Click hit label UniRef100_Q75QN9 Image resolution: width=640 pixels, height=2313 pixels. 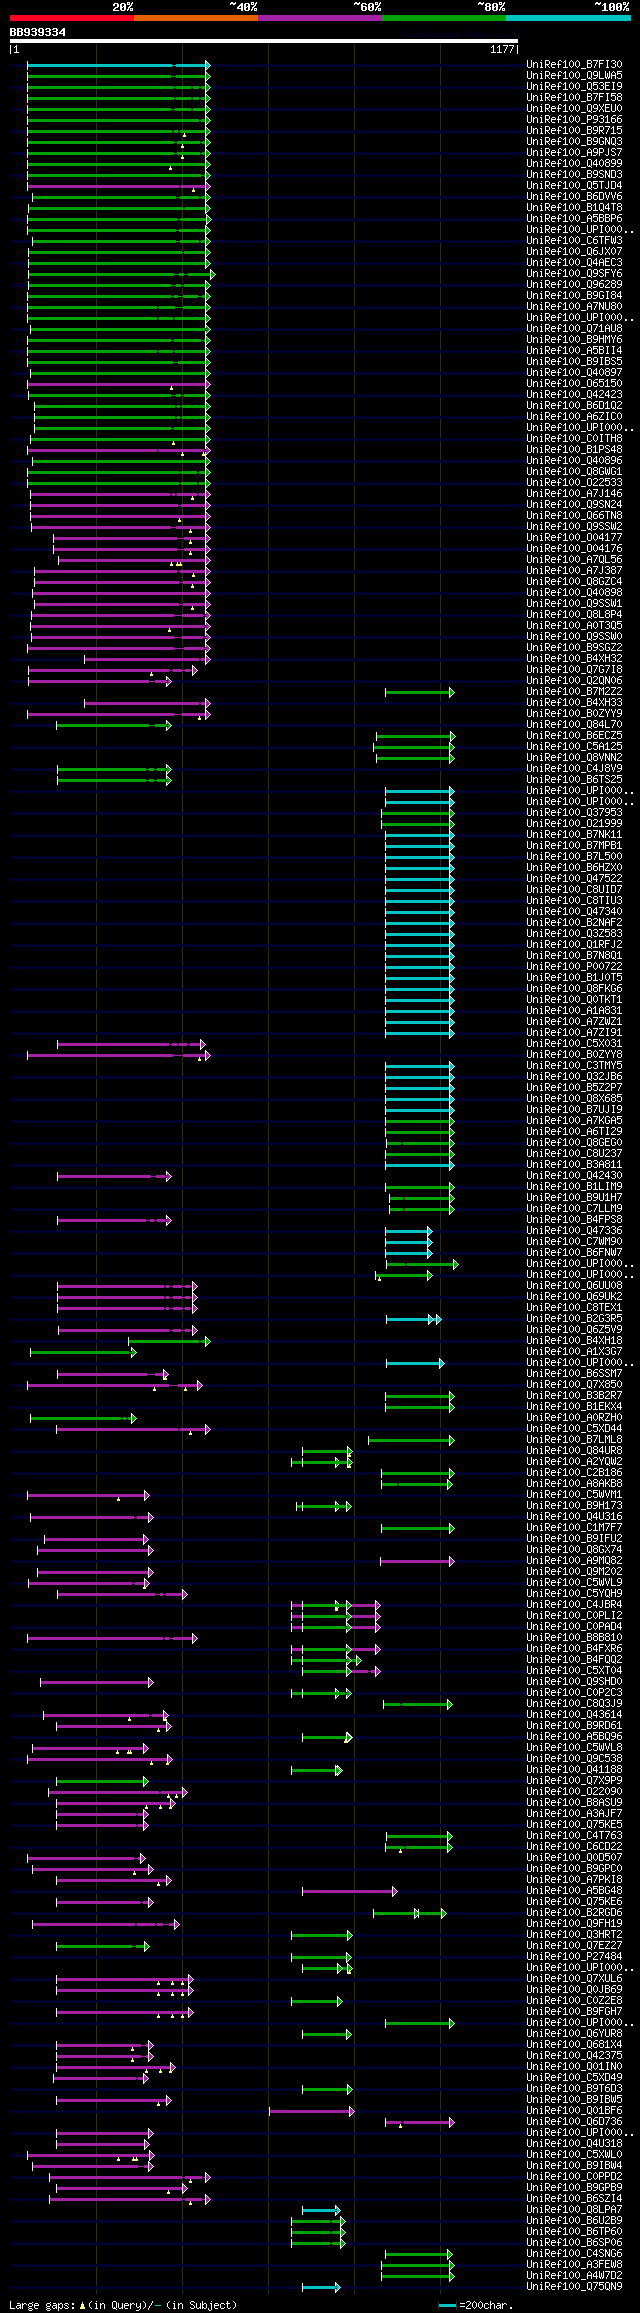[x=574, y=2287]
